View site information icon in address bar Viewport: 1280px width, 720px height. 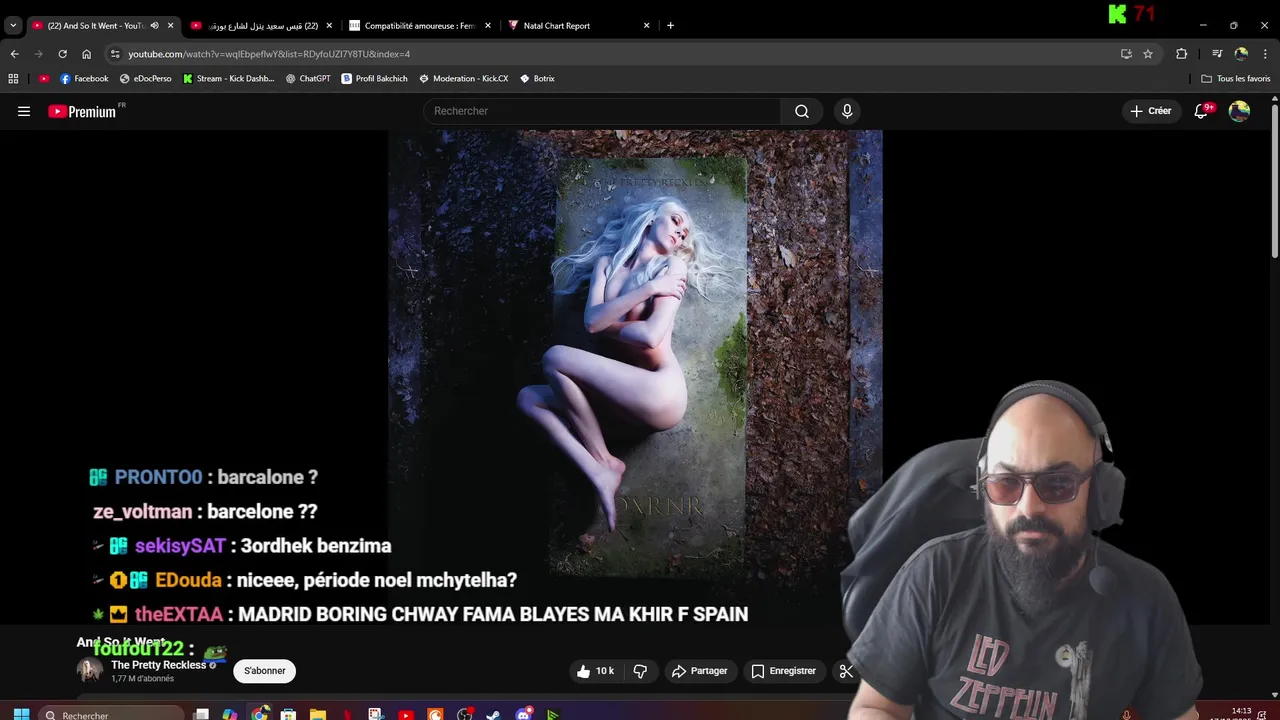115,54
